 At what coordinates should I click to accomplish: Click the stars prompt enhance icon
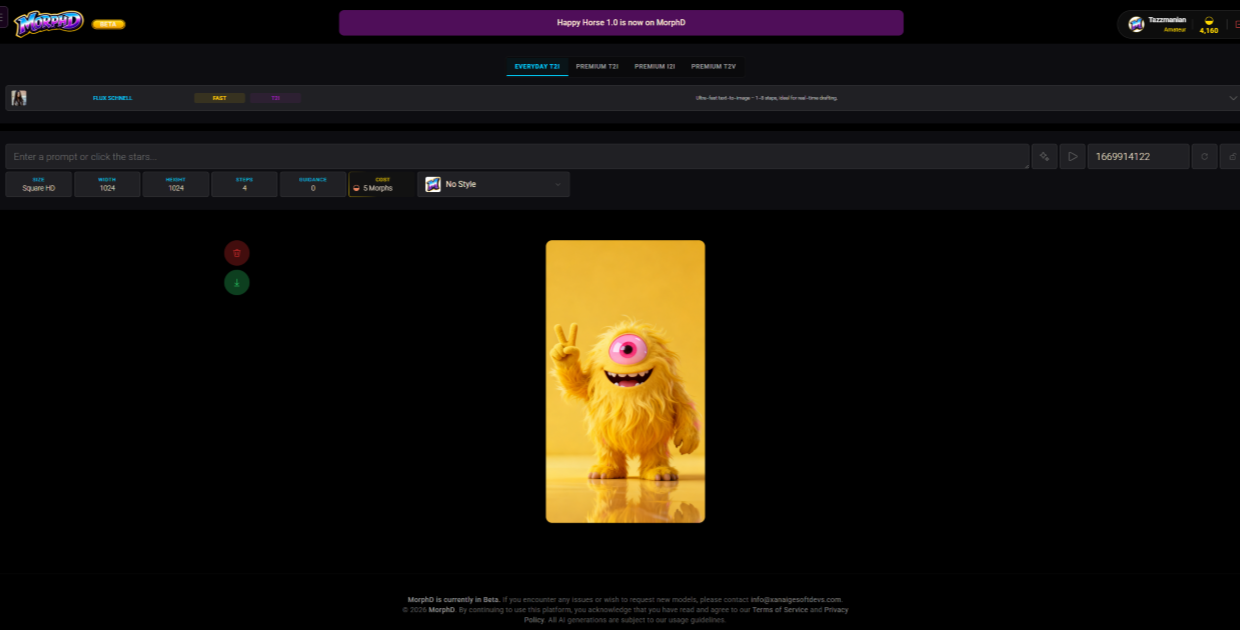[x=1044, y=156]
